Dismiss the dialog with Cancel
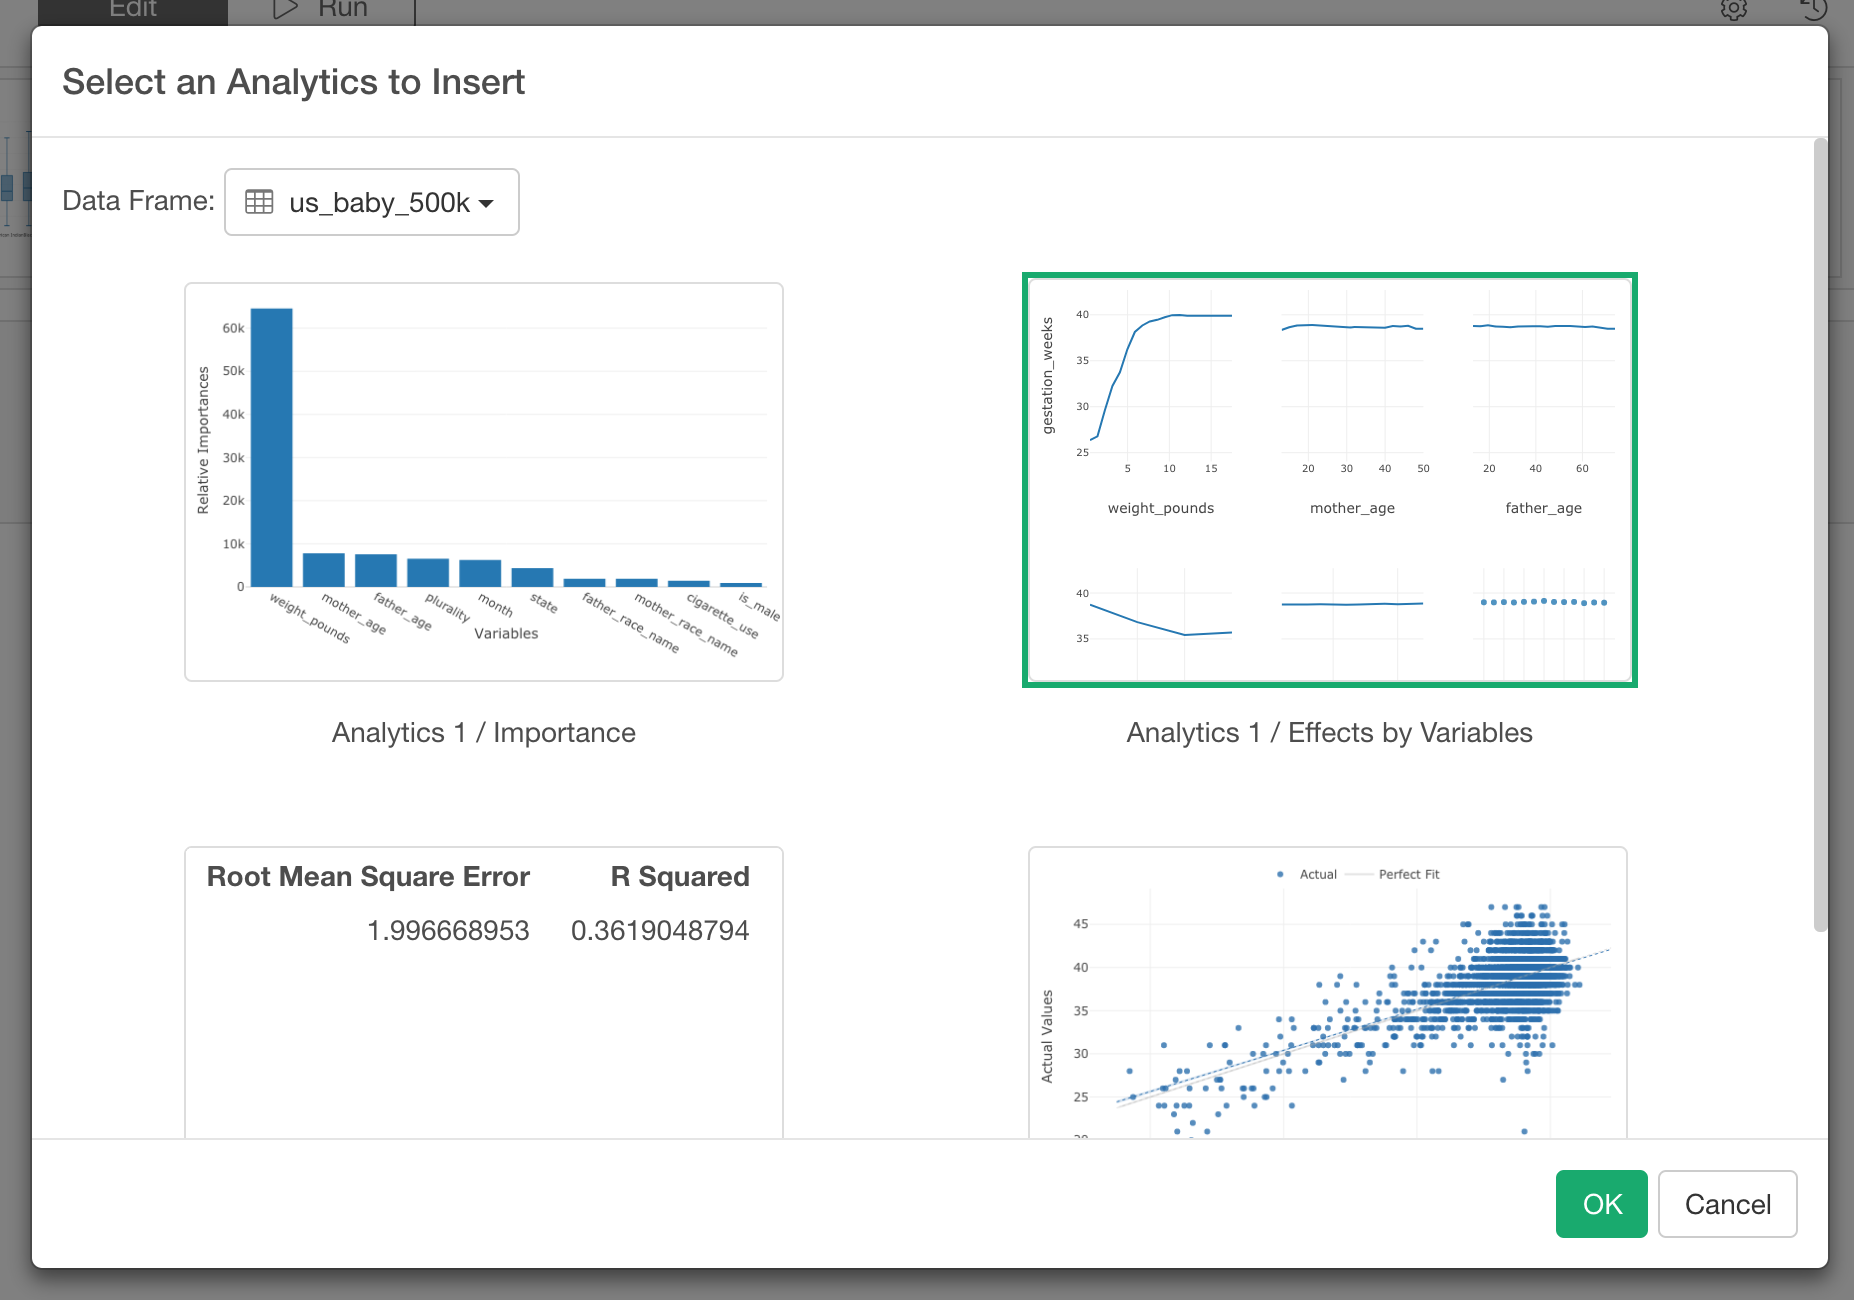1854x1300 pixels. pyautogui.click(x=1727, y=1204)
